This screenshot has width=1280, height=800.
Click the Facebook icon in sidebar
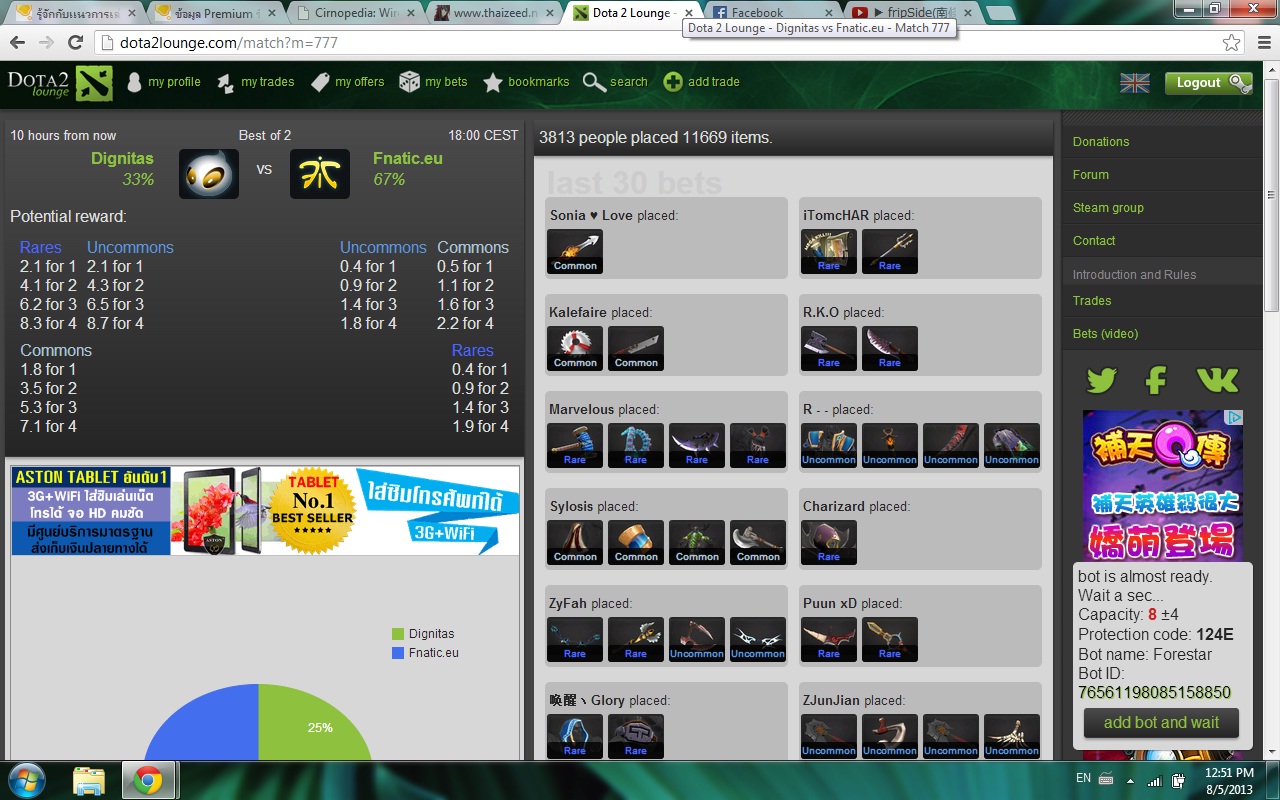(x=1156, y=380)
